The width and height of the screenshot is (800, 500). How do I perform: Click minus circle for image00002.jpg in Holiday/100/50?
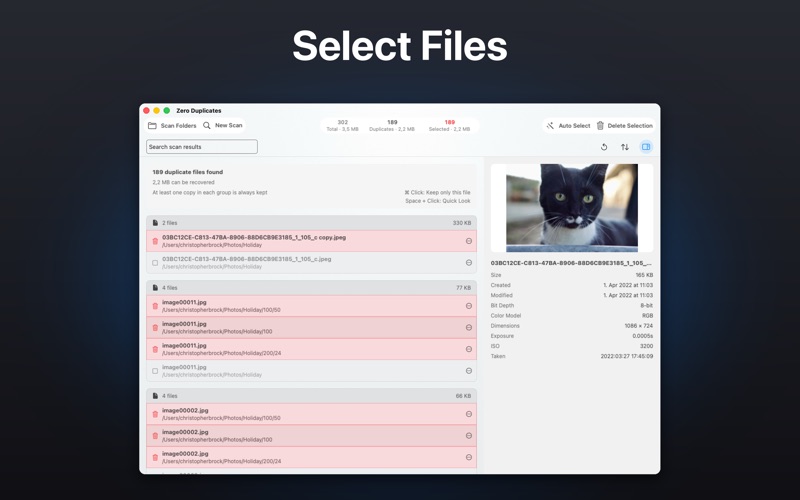pyautogui.click(x=468, y=414)
